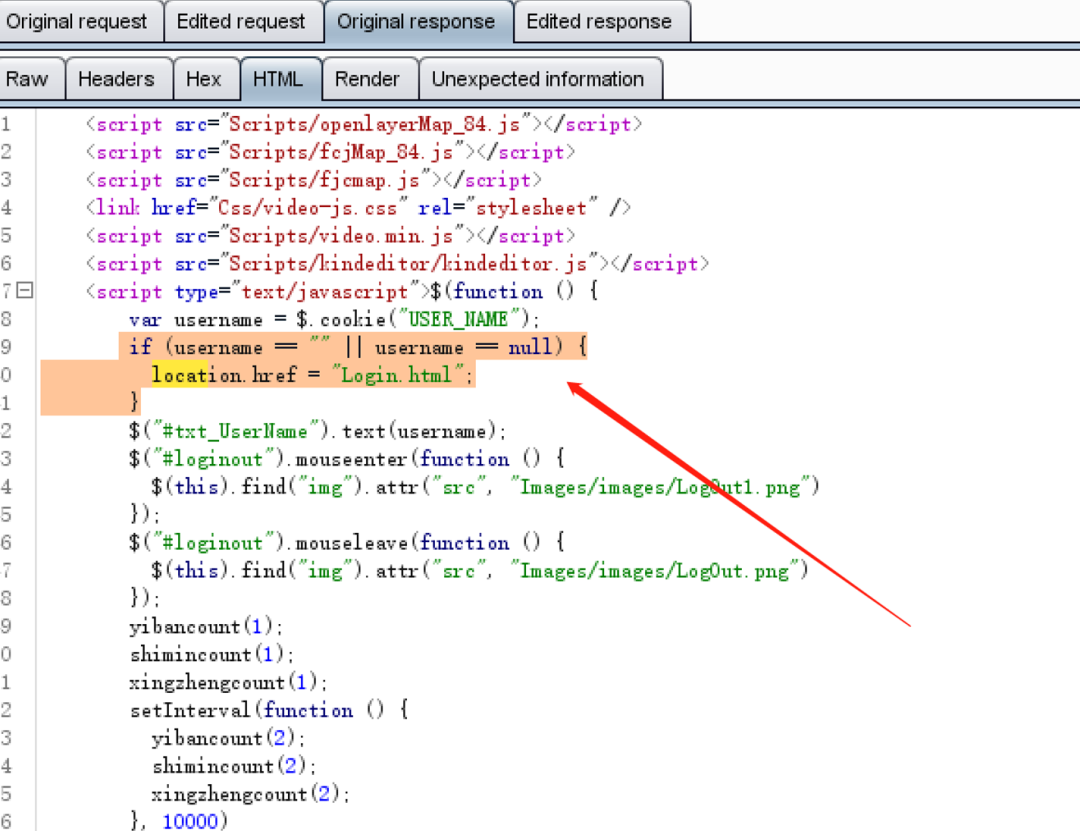The image size is (1080, 831).
Task: Switch to the Original request tab
Action: pyautogui.click(x=76, y=21)
